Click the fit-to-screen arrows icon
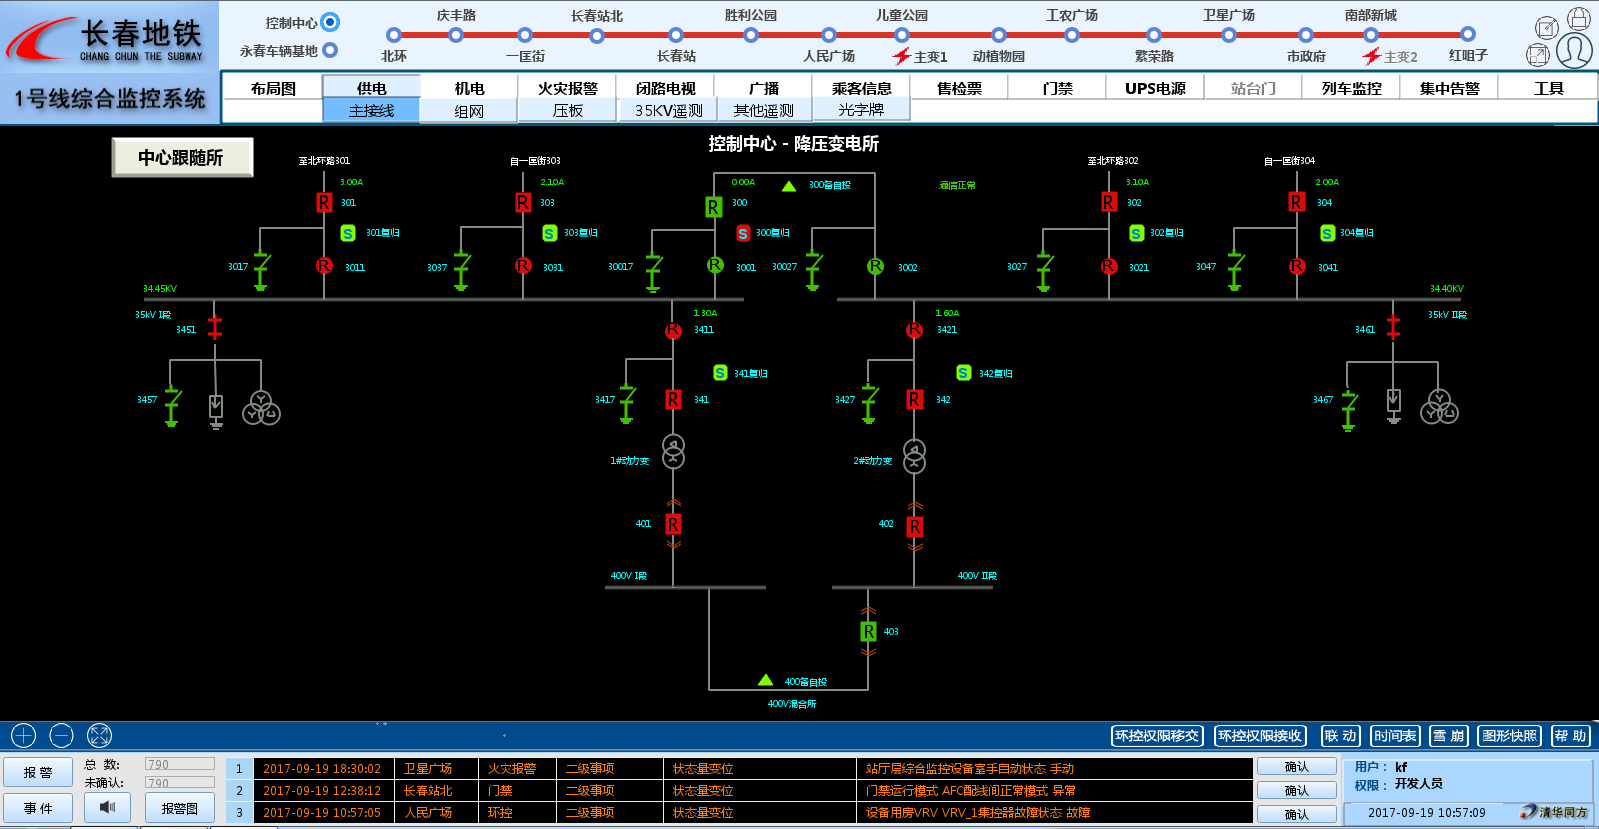Image resolution: width=1599 pixels, height=829 pixels. click(x=99, y=736)
